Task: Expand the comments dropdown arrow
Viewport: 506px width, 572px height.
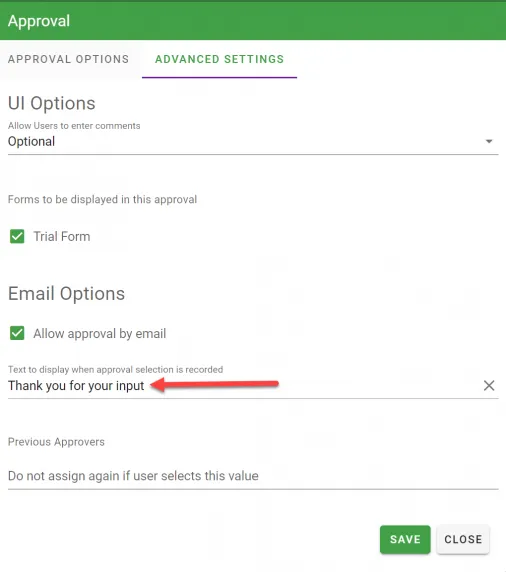Action: [489, 141]
